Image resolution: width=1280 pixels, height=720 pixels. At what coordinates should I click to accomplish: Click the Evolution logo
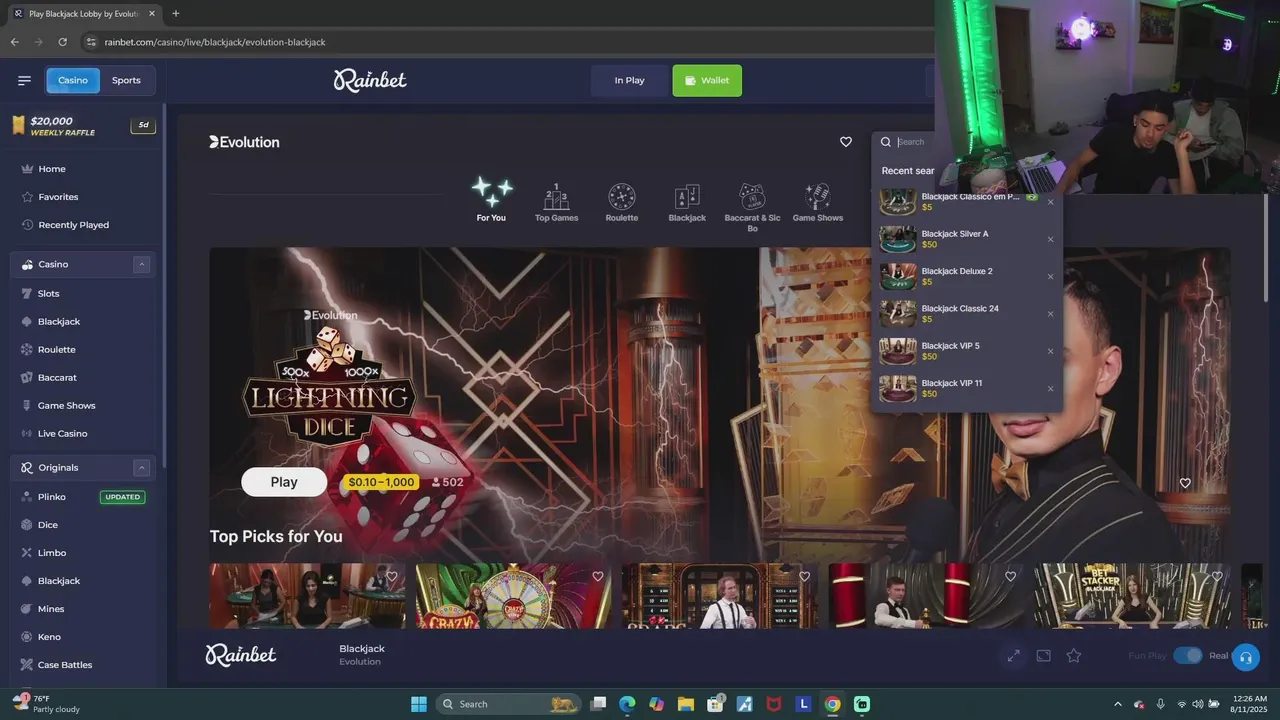pyautogui.click(x=244, y=142)
